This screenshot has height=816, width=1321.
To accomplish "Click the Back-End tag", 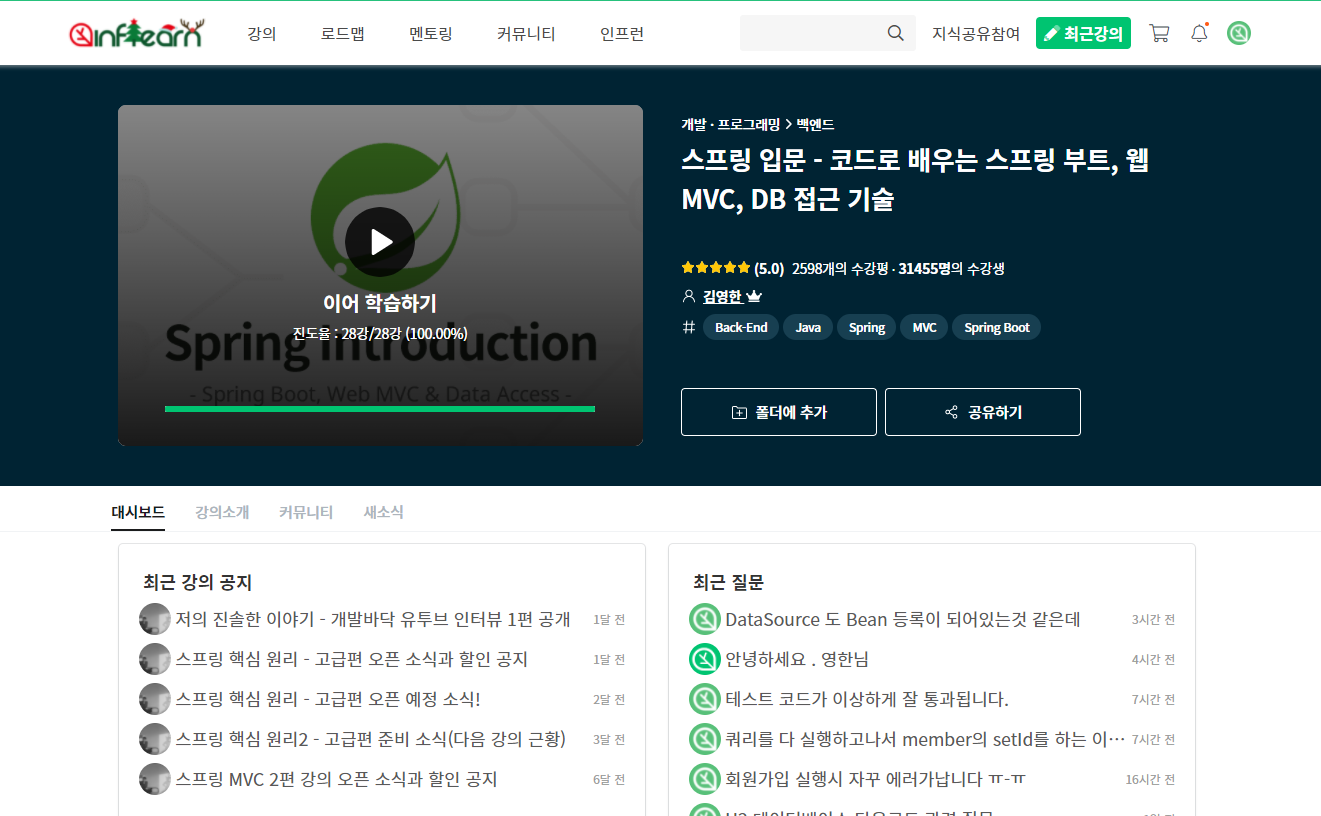I will [741, 327].
